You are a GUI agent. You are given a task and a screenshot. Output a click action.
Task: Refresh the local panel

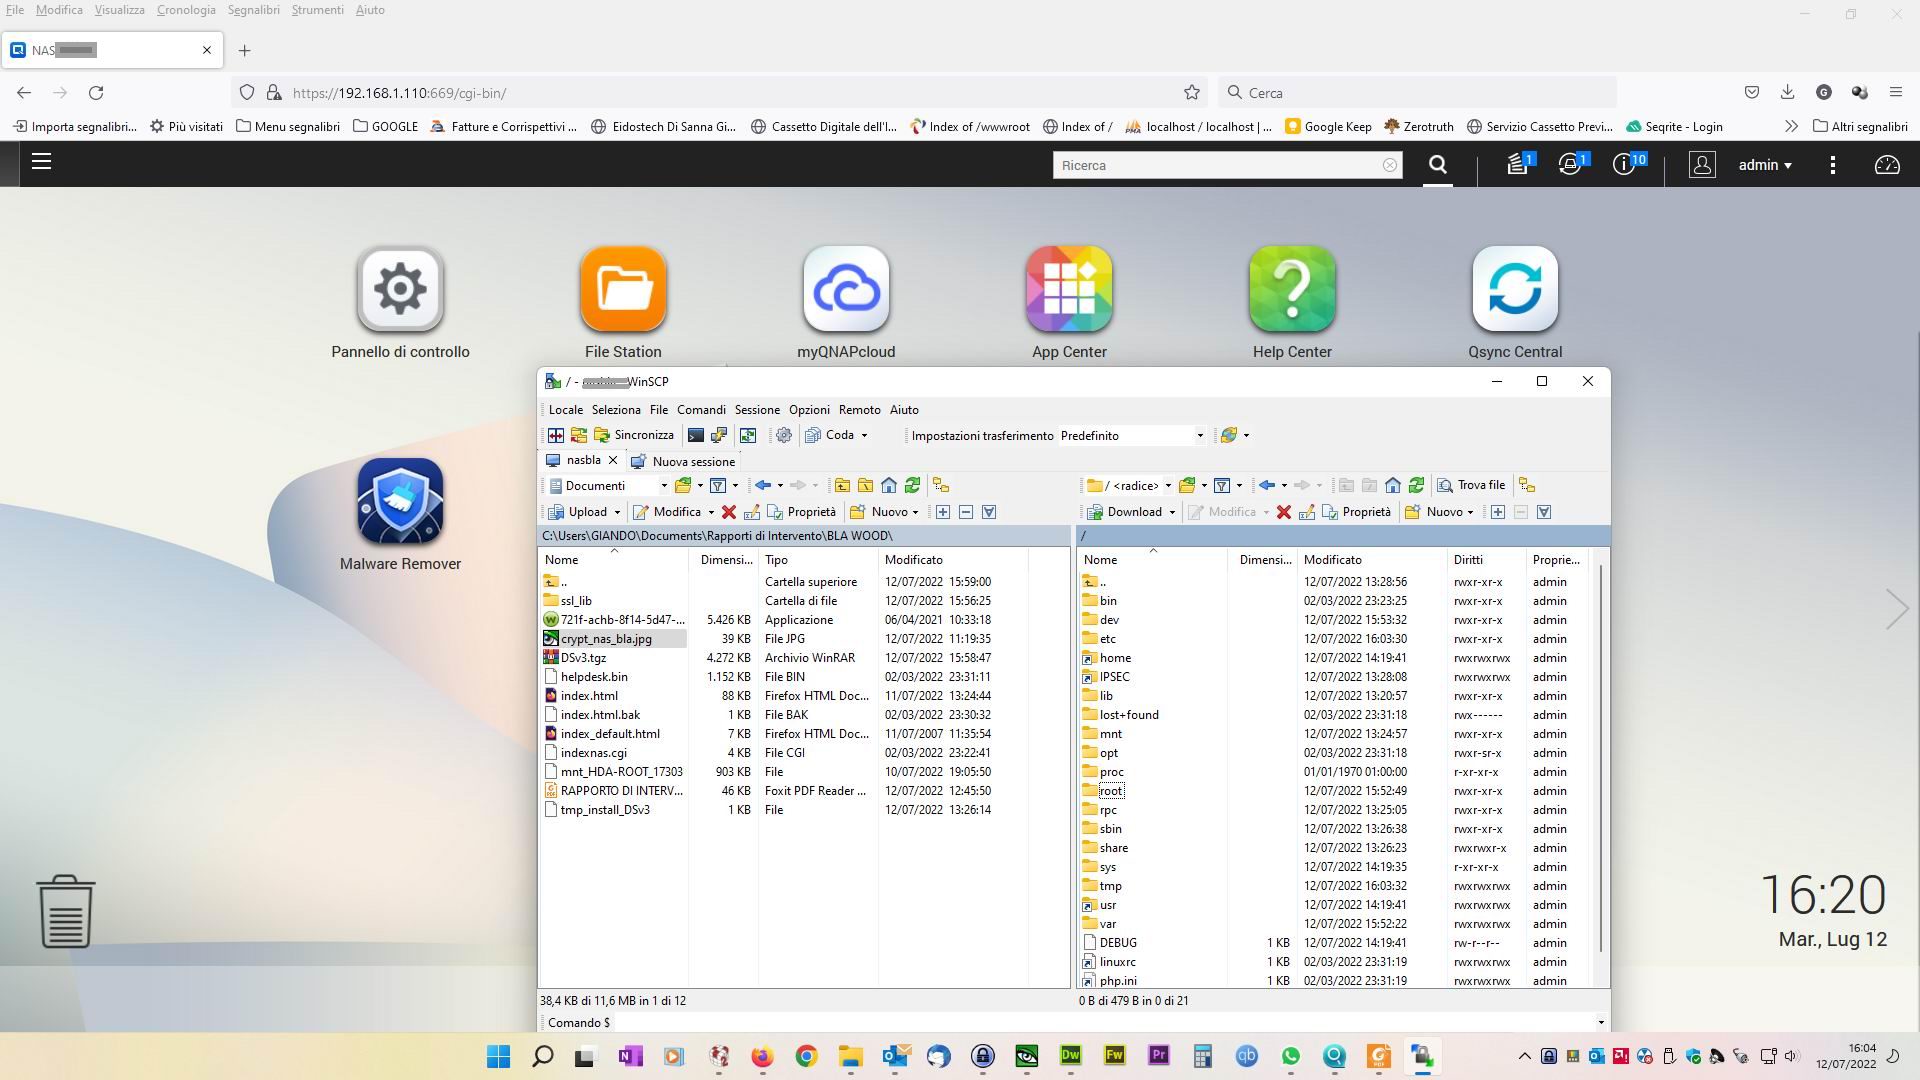[912, 485]
